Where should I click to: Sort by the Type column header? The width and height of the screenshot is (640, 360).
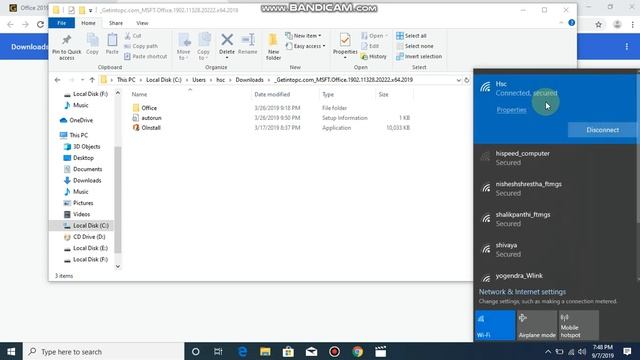tap(328, 94)
